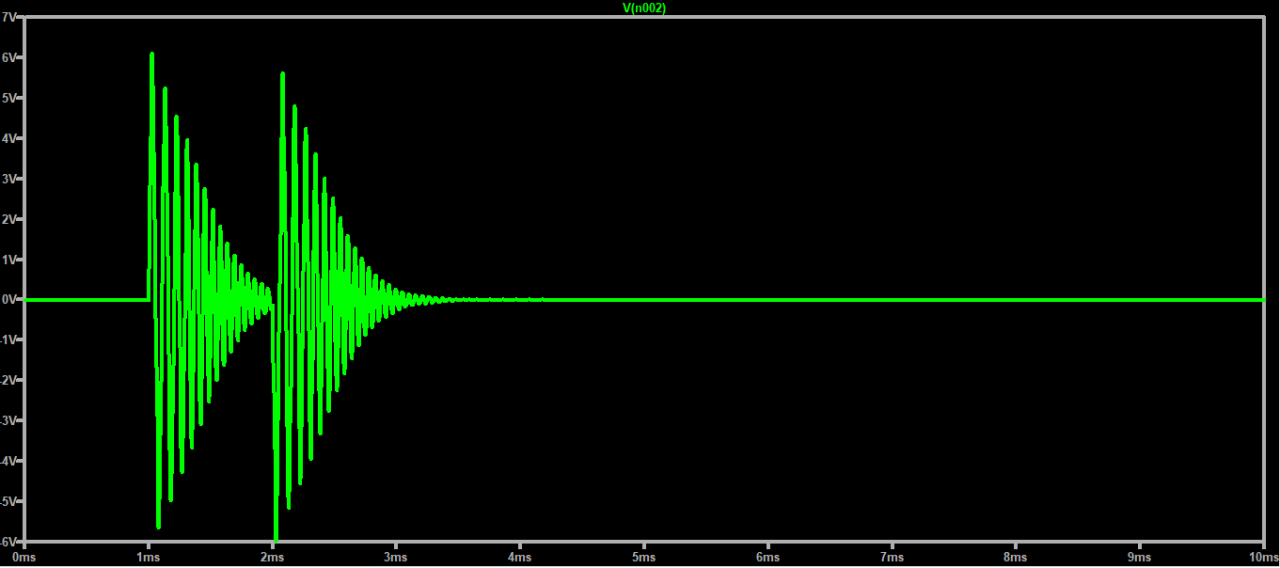1280x568 pixels.
Task: Select the 6V vertical axis label
Action: [9, 58]
